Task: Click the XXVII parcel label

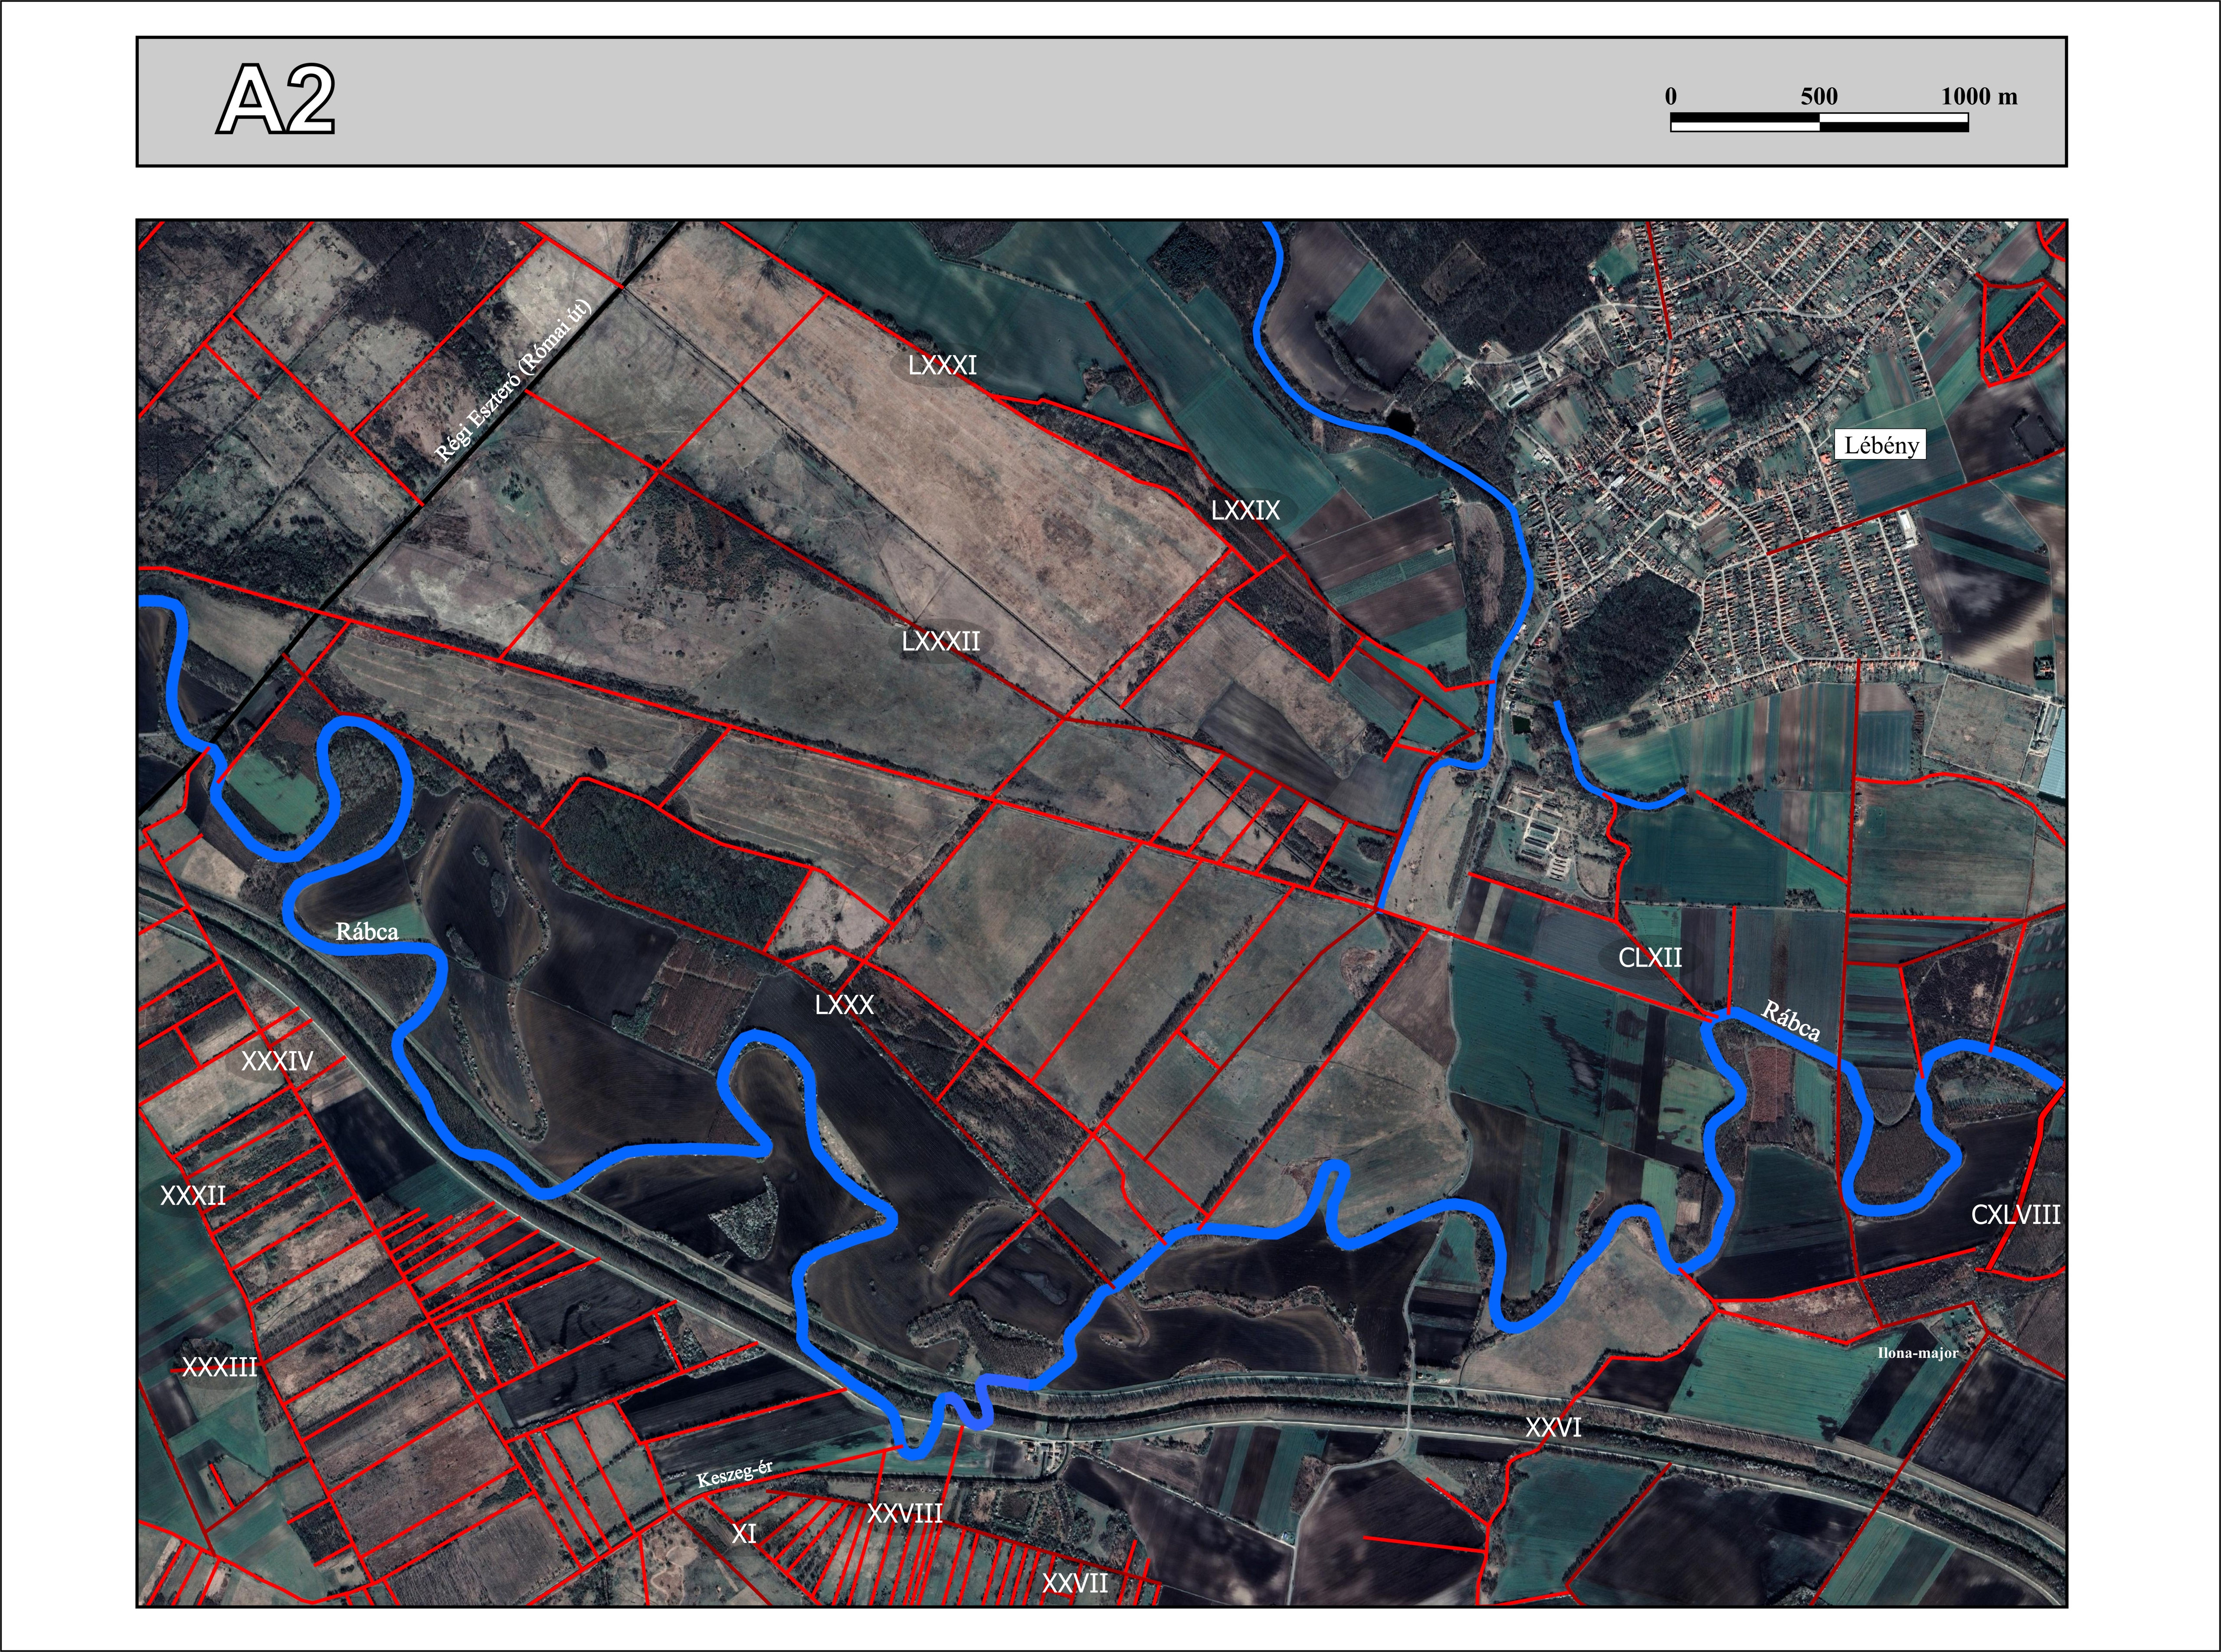Action: [1075, 1584]
